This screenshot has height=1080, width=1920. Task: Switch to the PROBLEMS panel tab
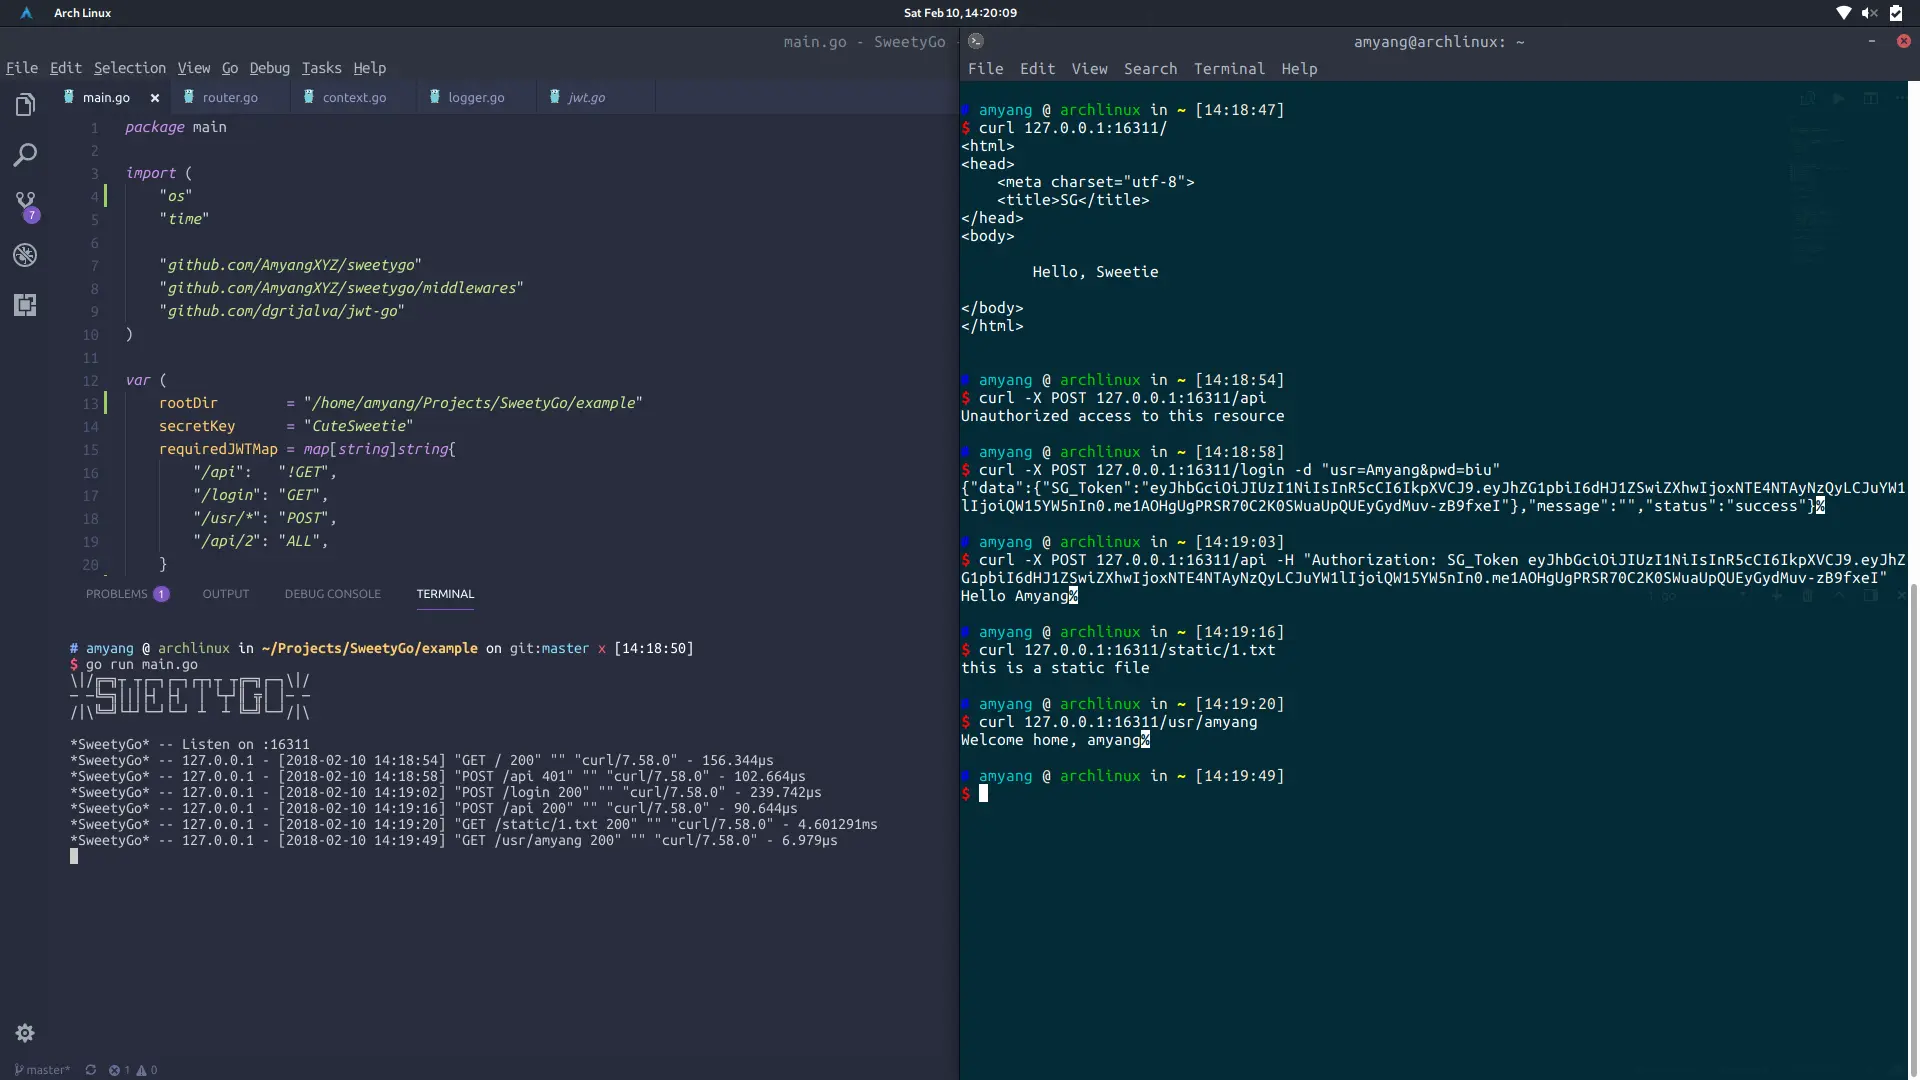[x=117, y=594]
